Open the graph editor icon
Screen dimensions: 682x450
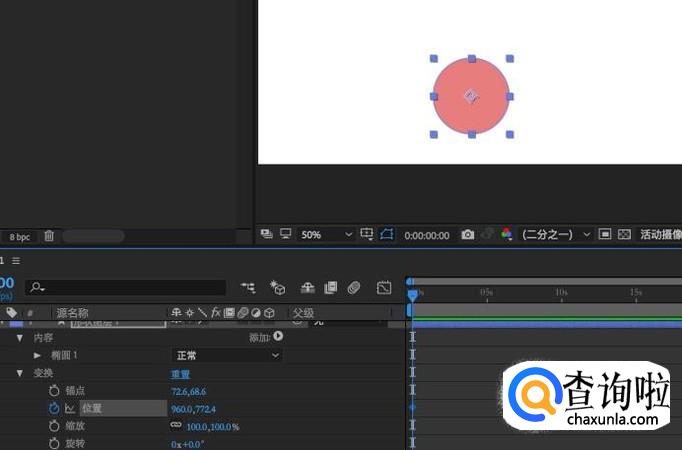point(384,288)
